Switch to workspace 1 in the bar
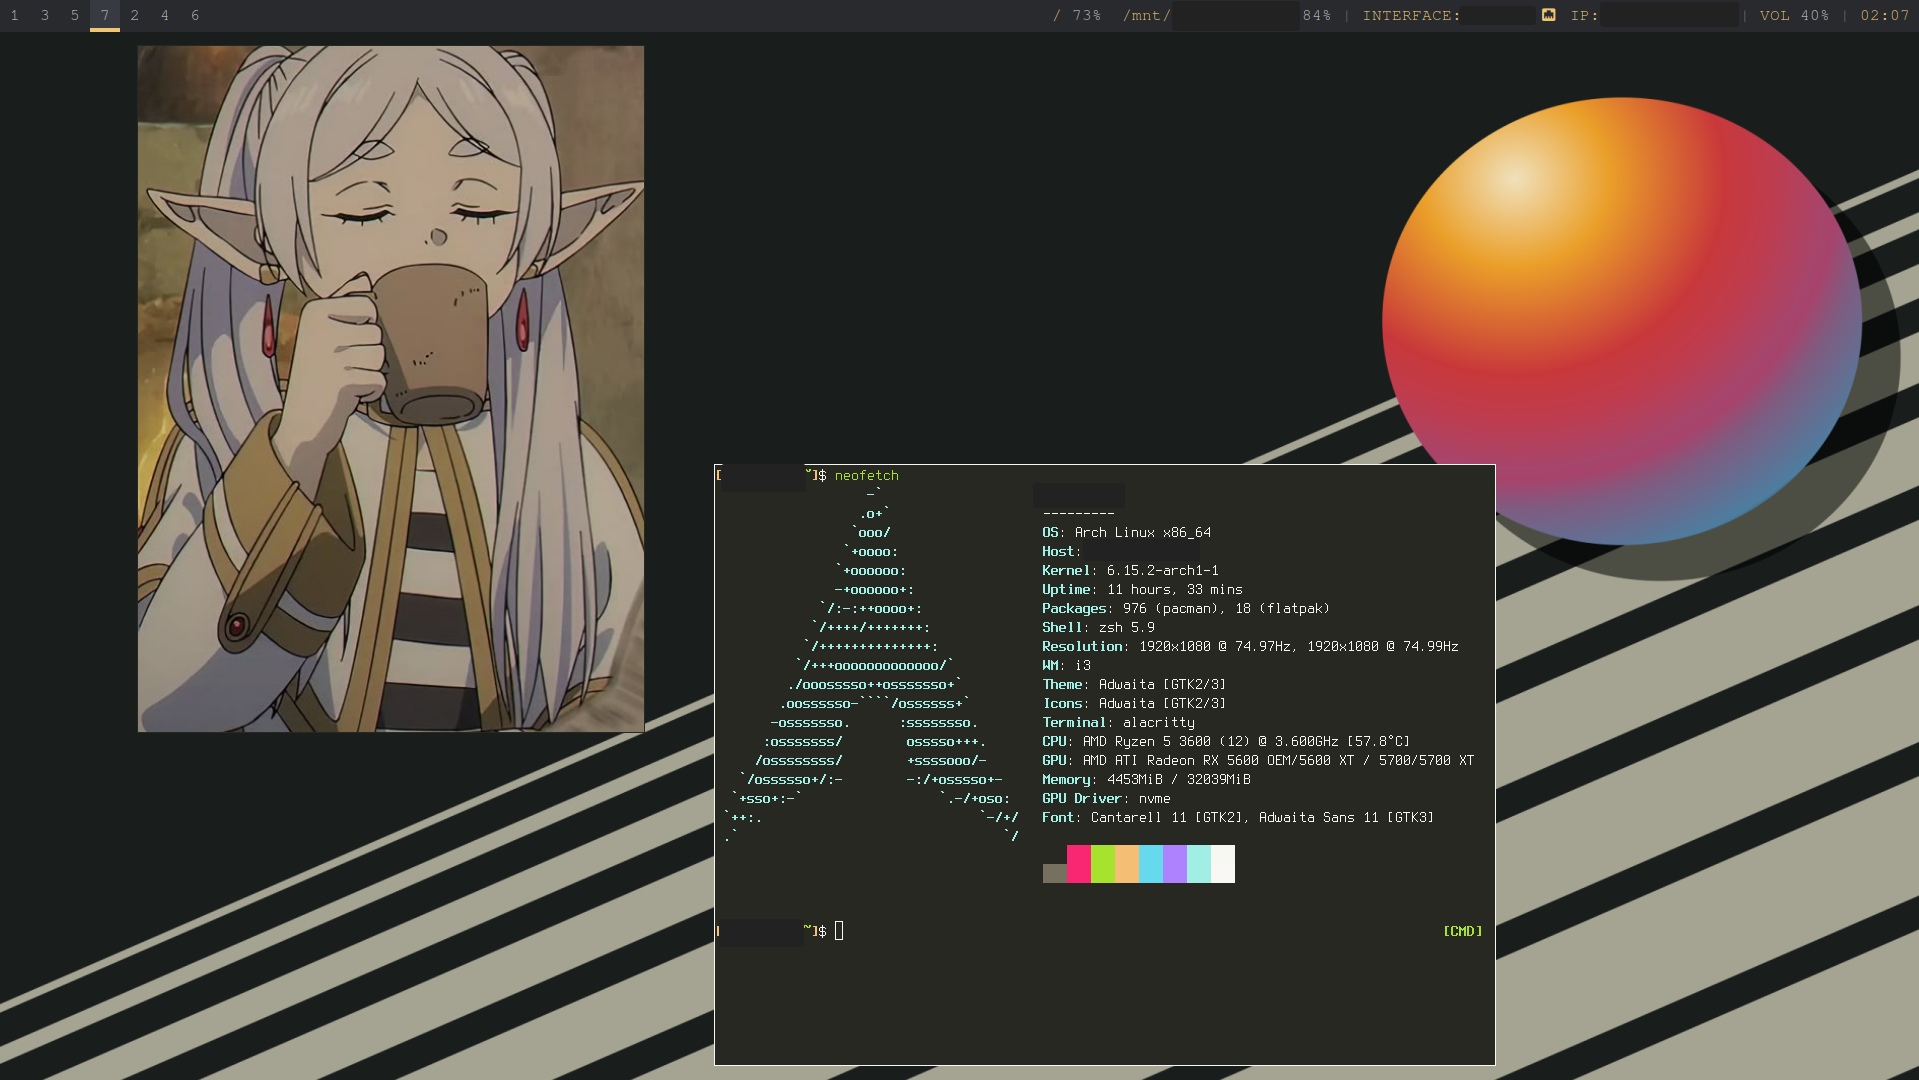The image size is (1919, 1080). [15, 15]
